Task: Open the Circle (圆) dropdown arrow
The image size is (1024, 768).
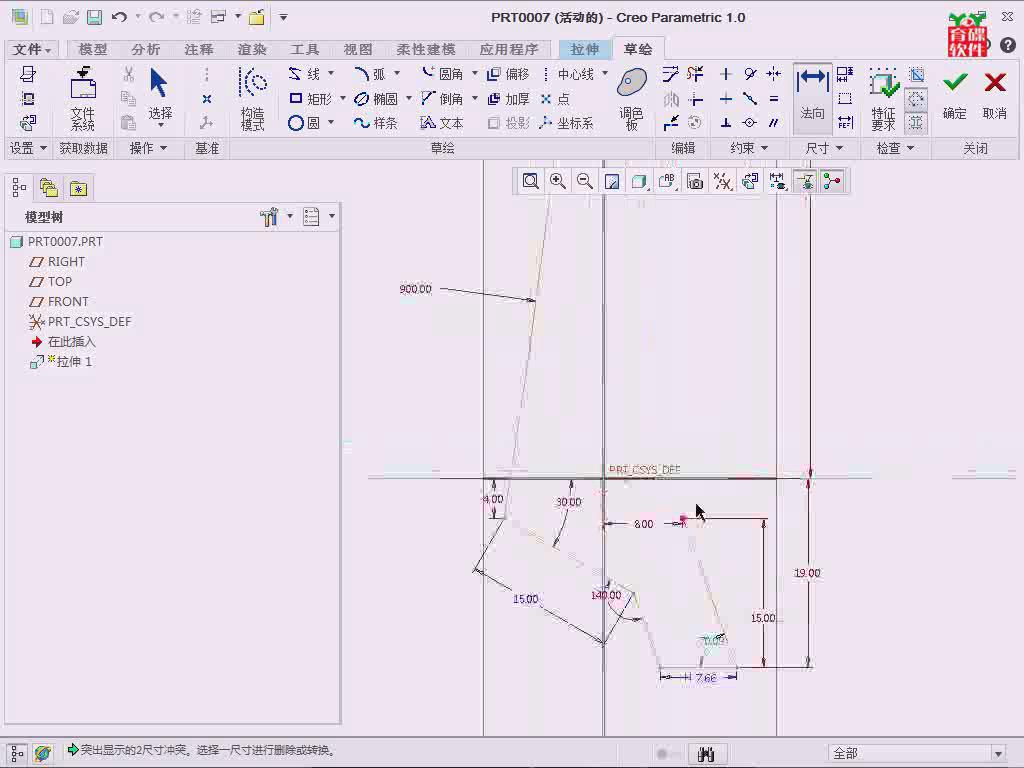Action: tap(331, 122)
